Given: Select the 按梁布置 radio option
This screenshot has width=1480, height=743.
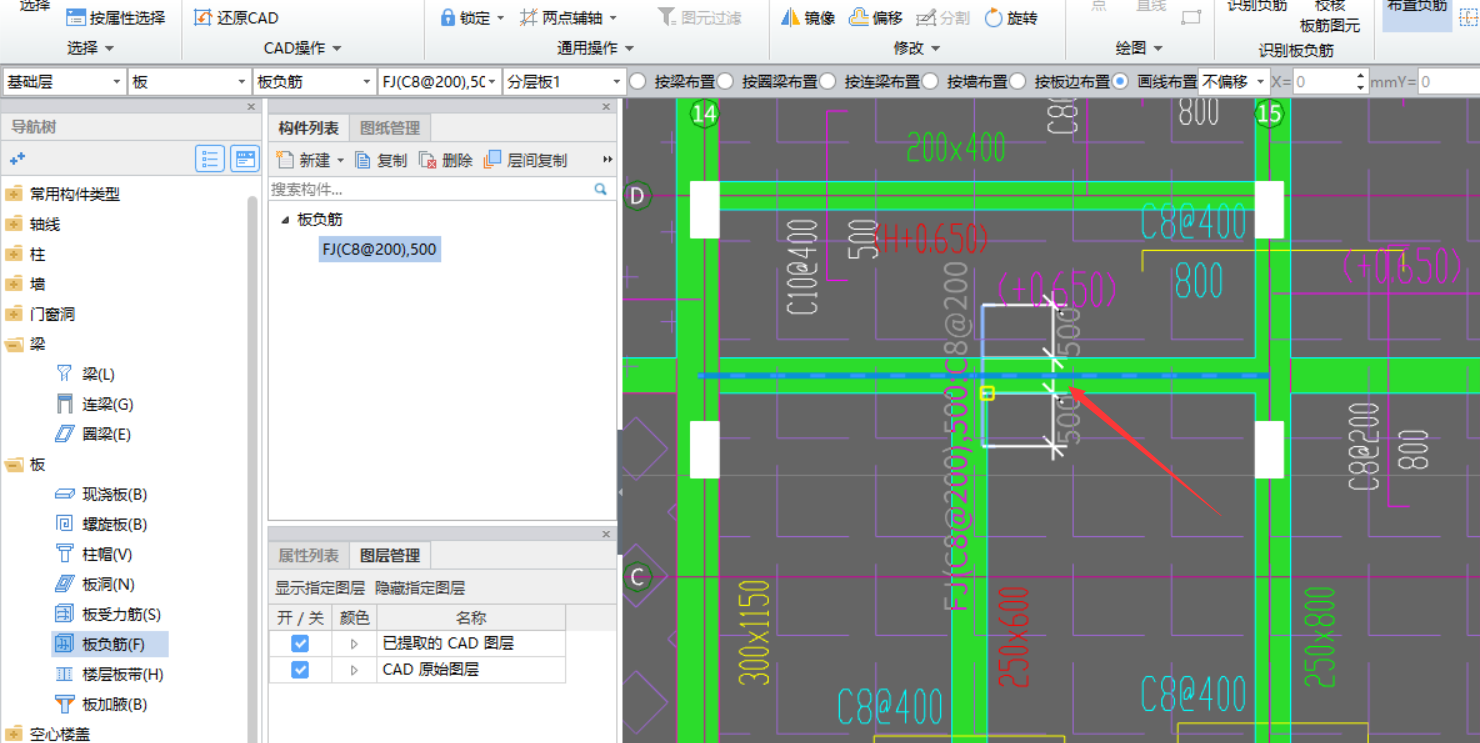Looking at the screenshot, I should tap(638, 81).
